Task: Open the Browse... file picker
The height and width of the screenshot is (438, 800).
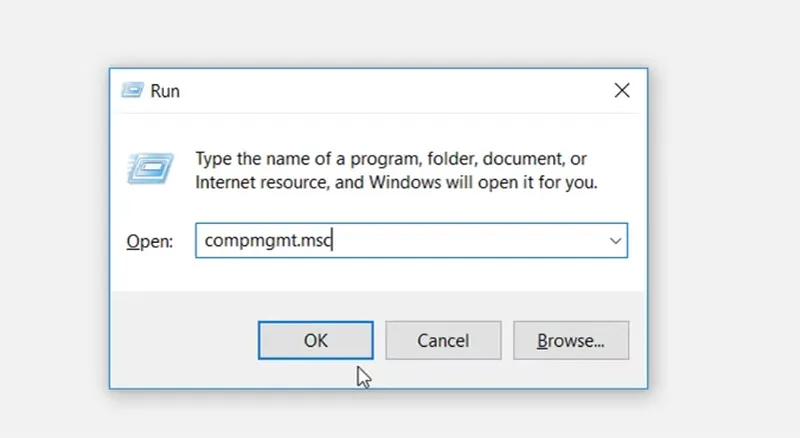Action: pos(571,340)
